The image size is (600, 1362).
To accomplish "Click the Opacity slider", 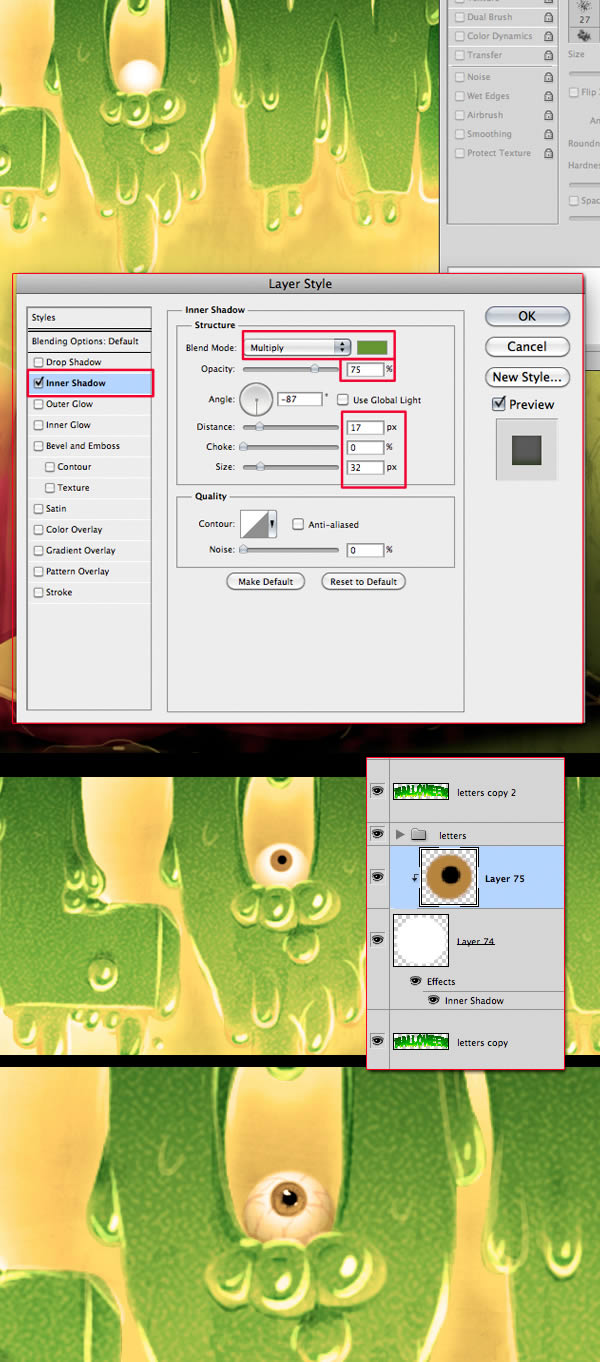I will click(x=291, y=370).
